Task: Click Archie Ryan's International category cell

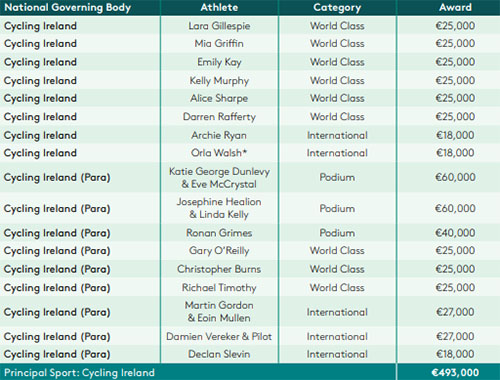Action: [x=337, y=135]
